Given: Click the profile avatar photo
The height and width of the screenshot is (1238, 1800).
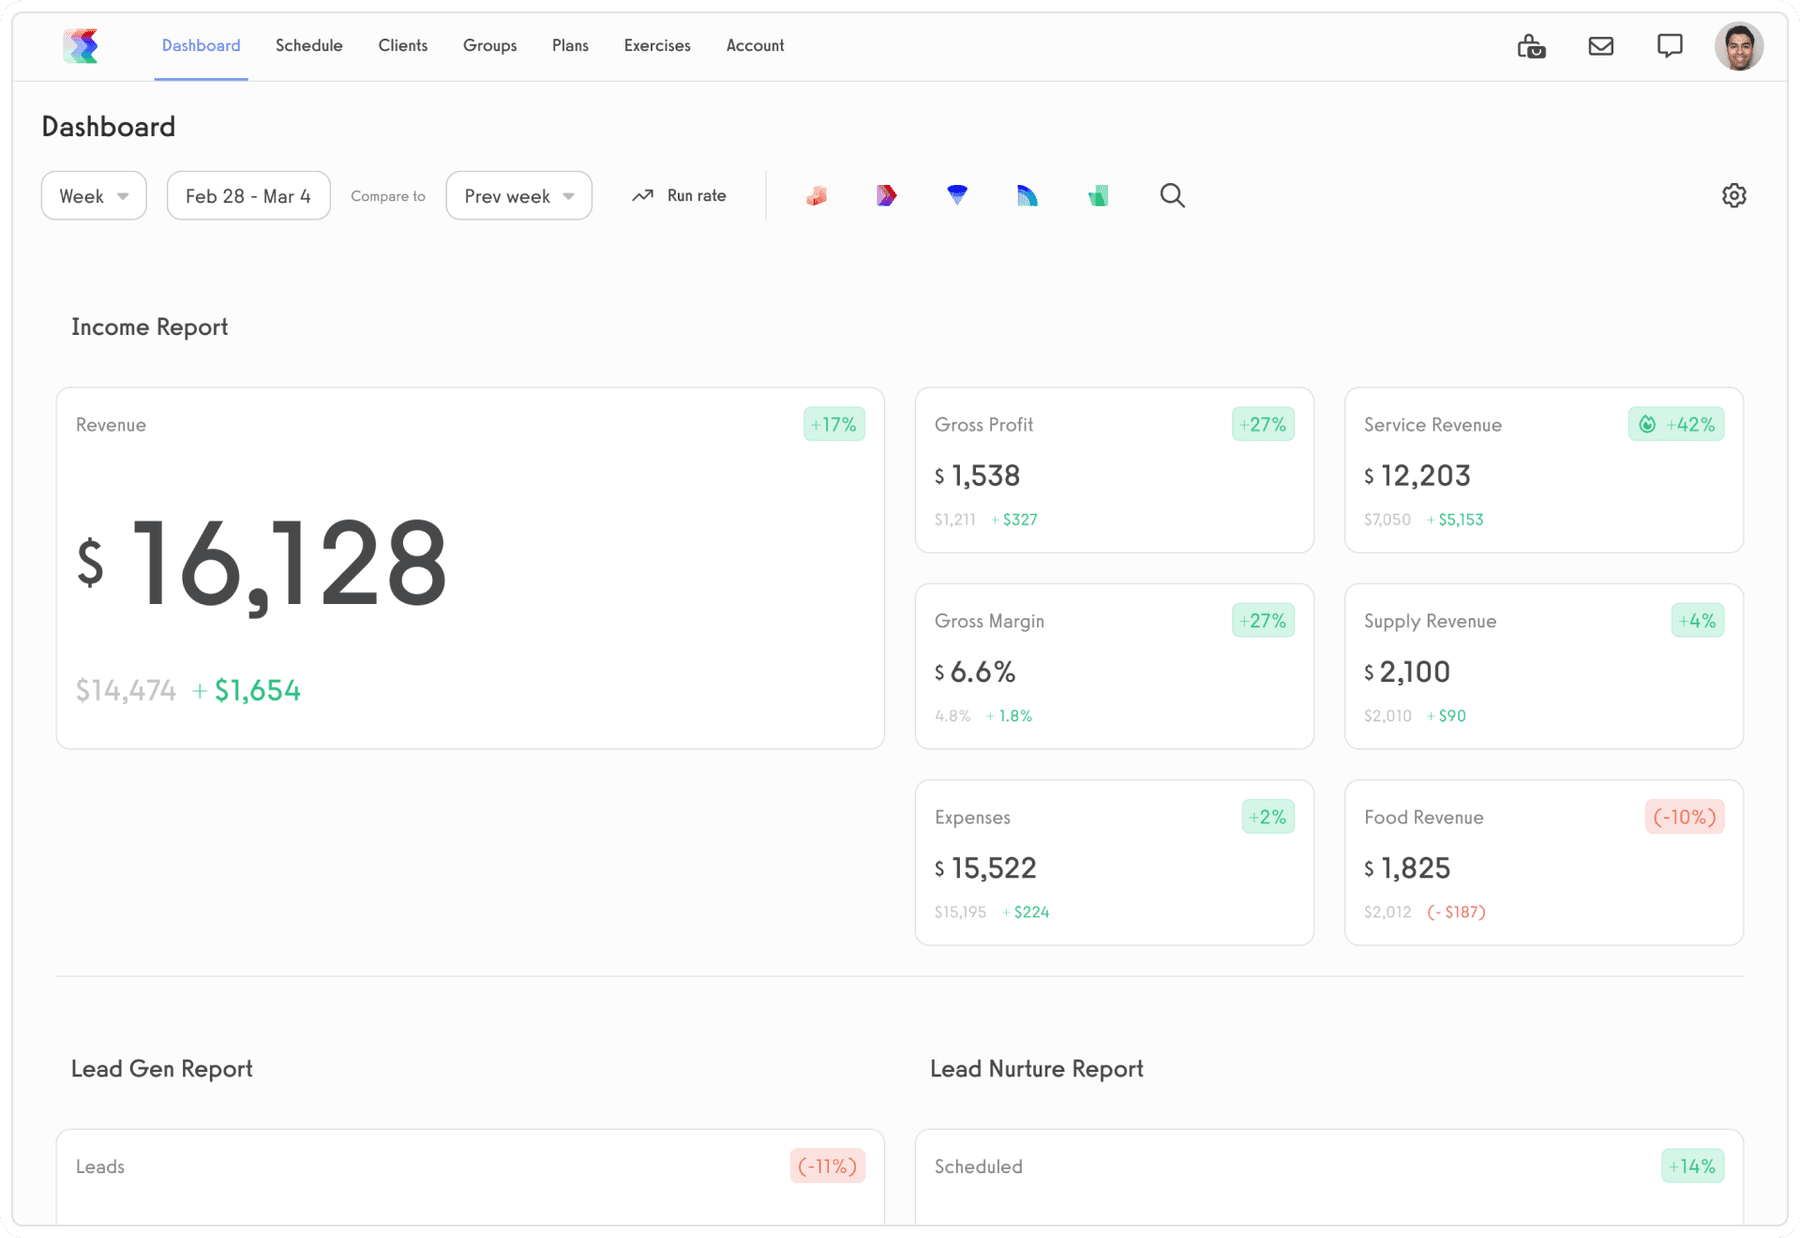Looking at the screenshot, I should tap(1740, 45).
